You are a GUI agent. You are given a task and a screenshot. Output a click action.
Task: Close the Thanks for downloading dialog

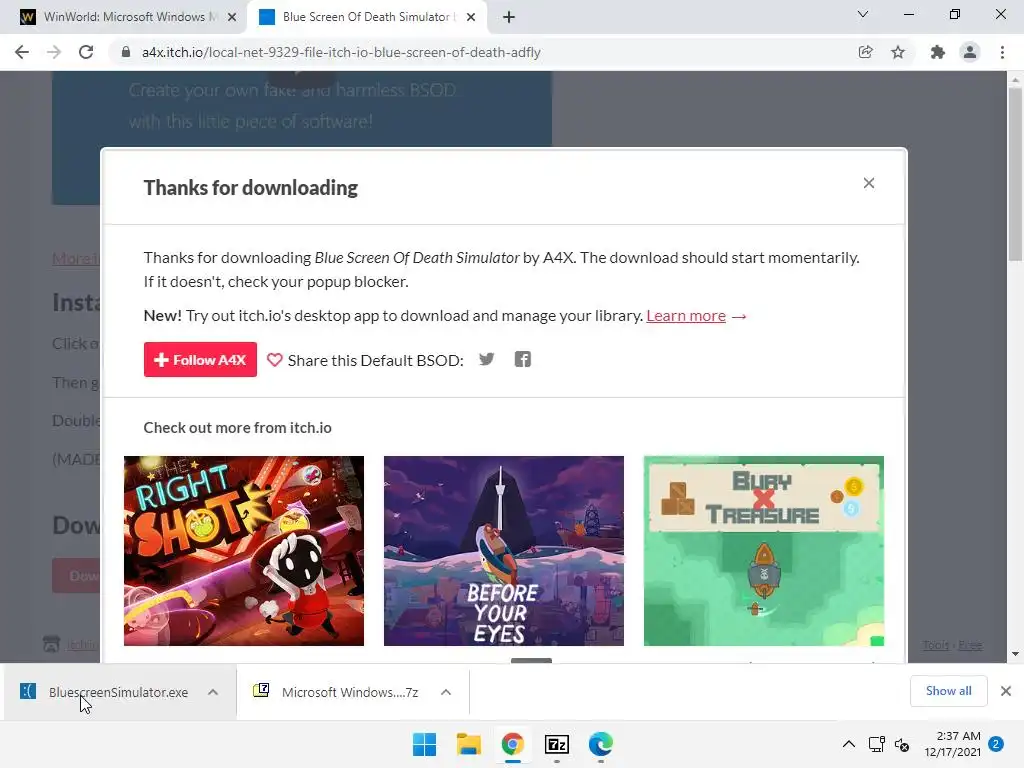[869, 183]
